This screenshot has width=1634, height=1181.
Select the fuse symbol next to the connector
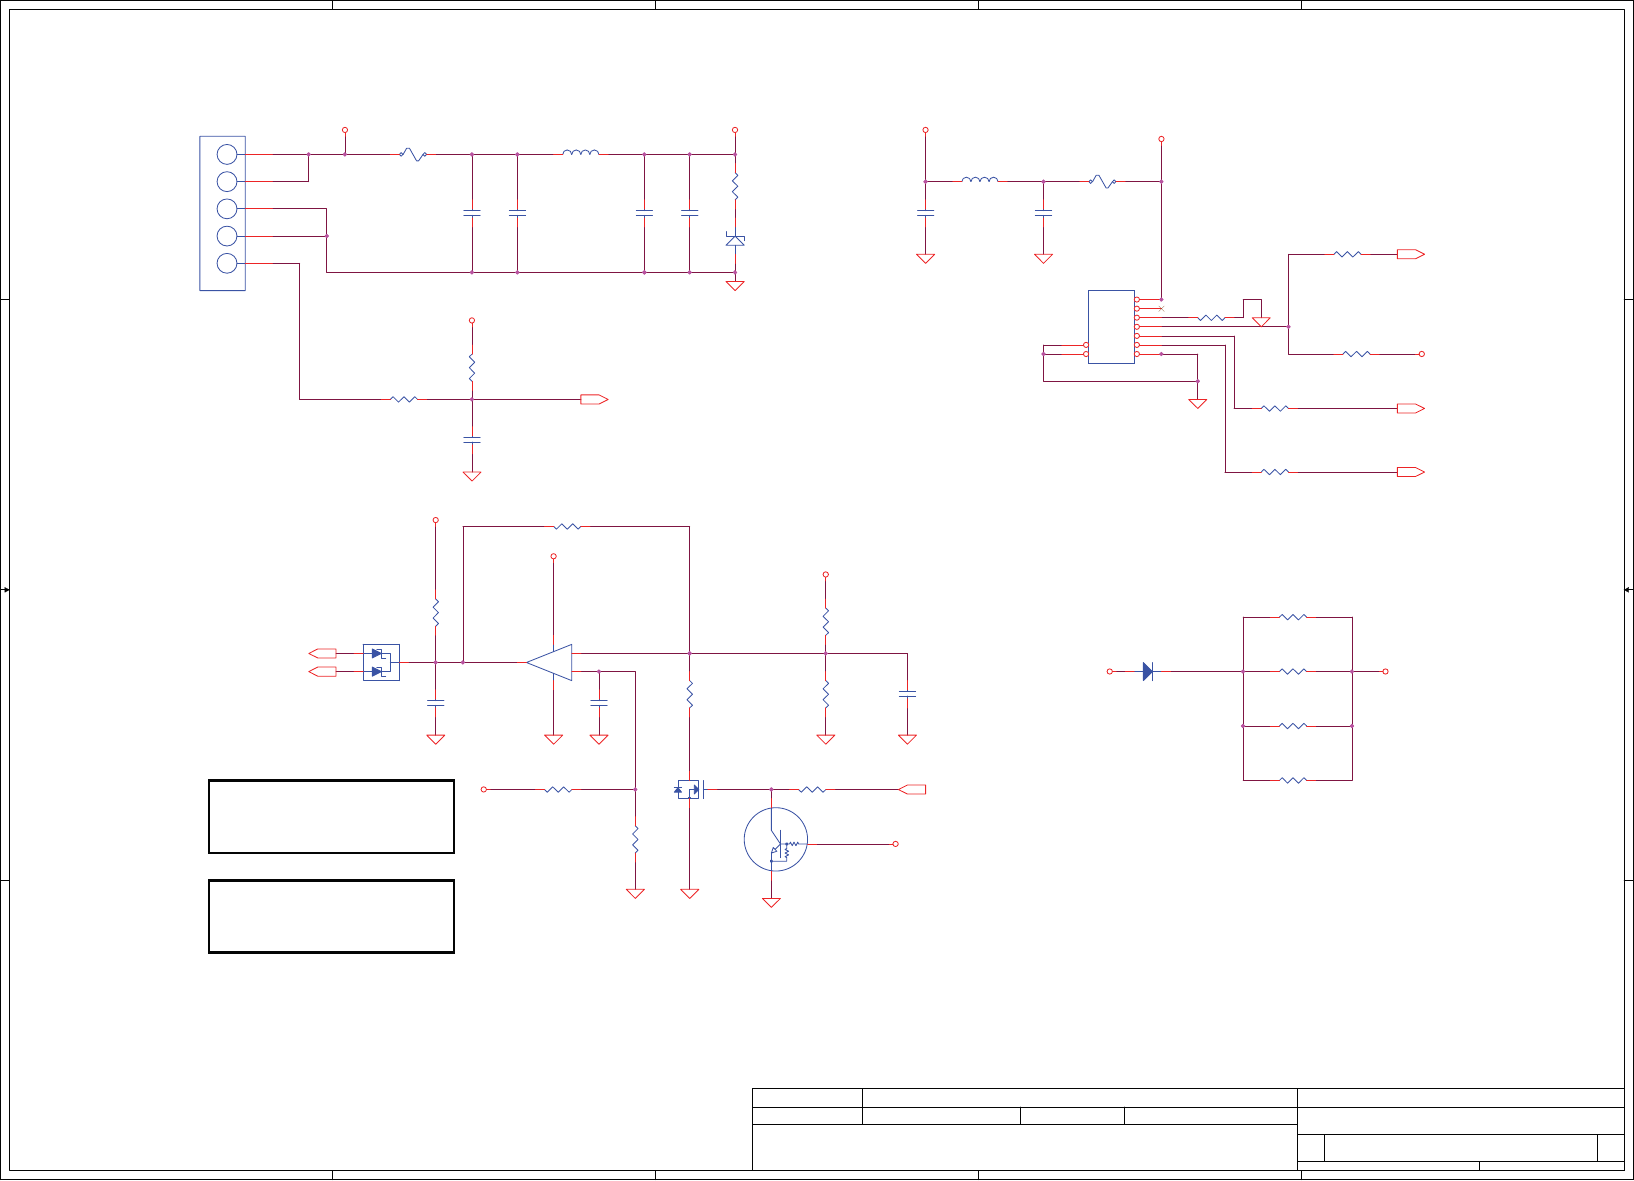(x=413, y=154)
